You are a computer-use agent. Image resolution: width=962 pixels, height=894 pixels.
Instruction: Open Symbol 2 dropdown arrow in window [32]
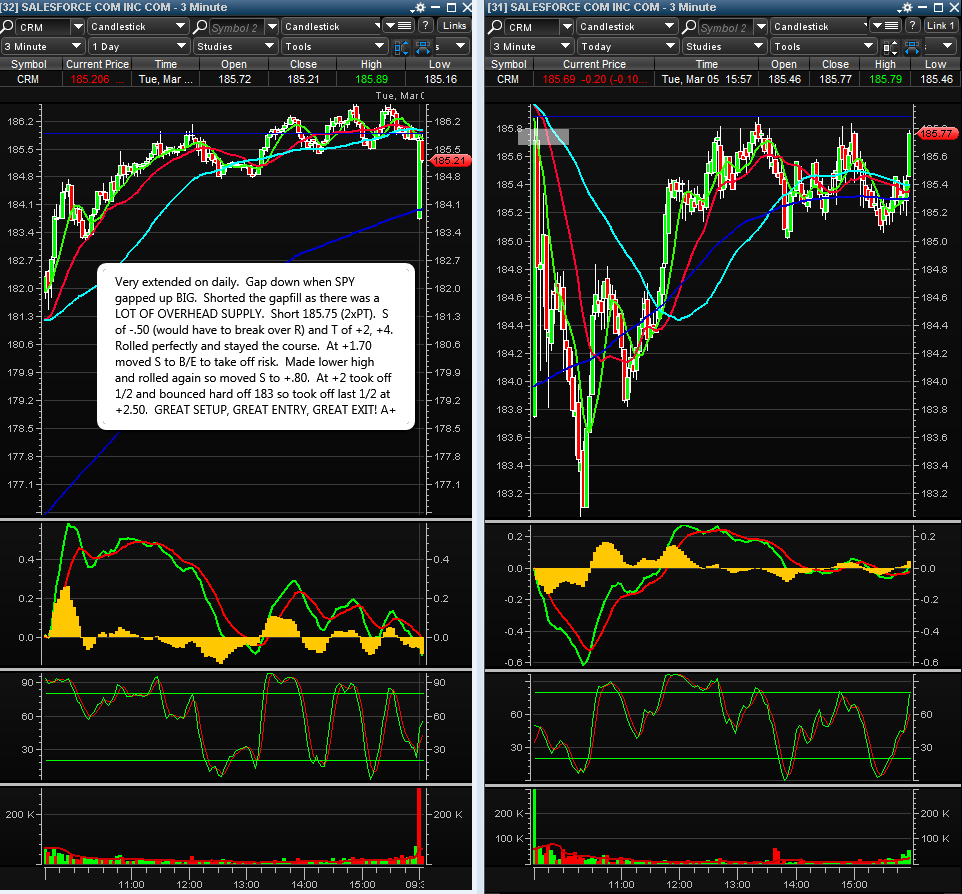coord(272,26)
